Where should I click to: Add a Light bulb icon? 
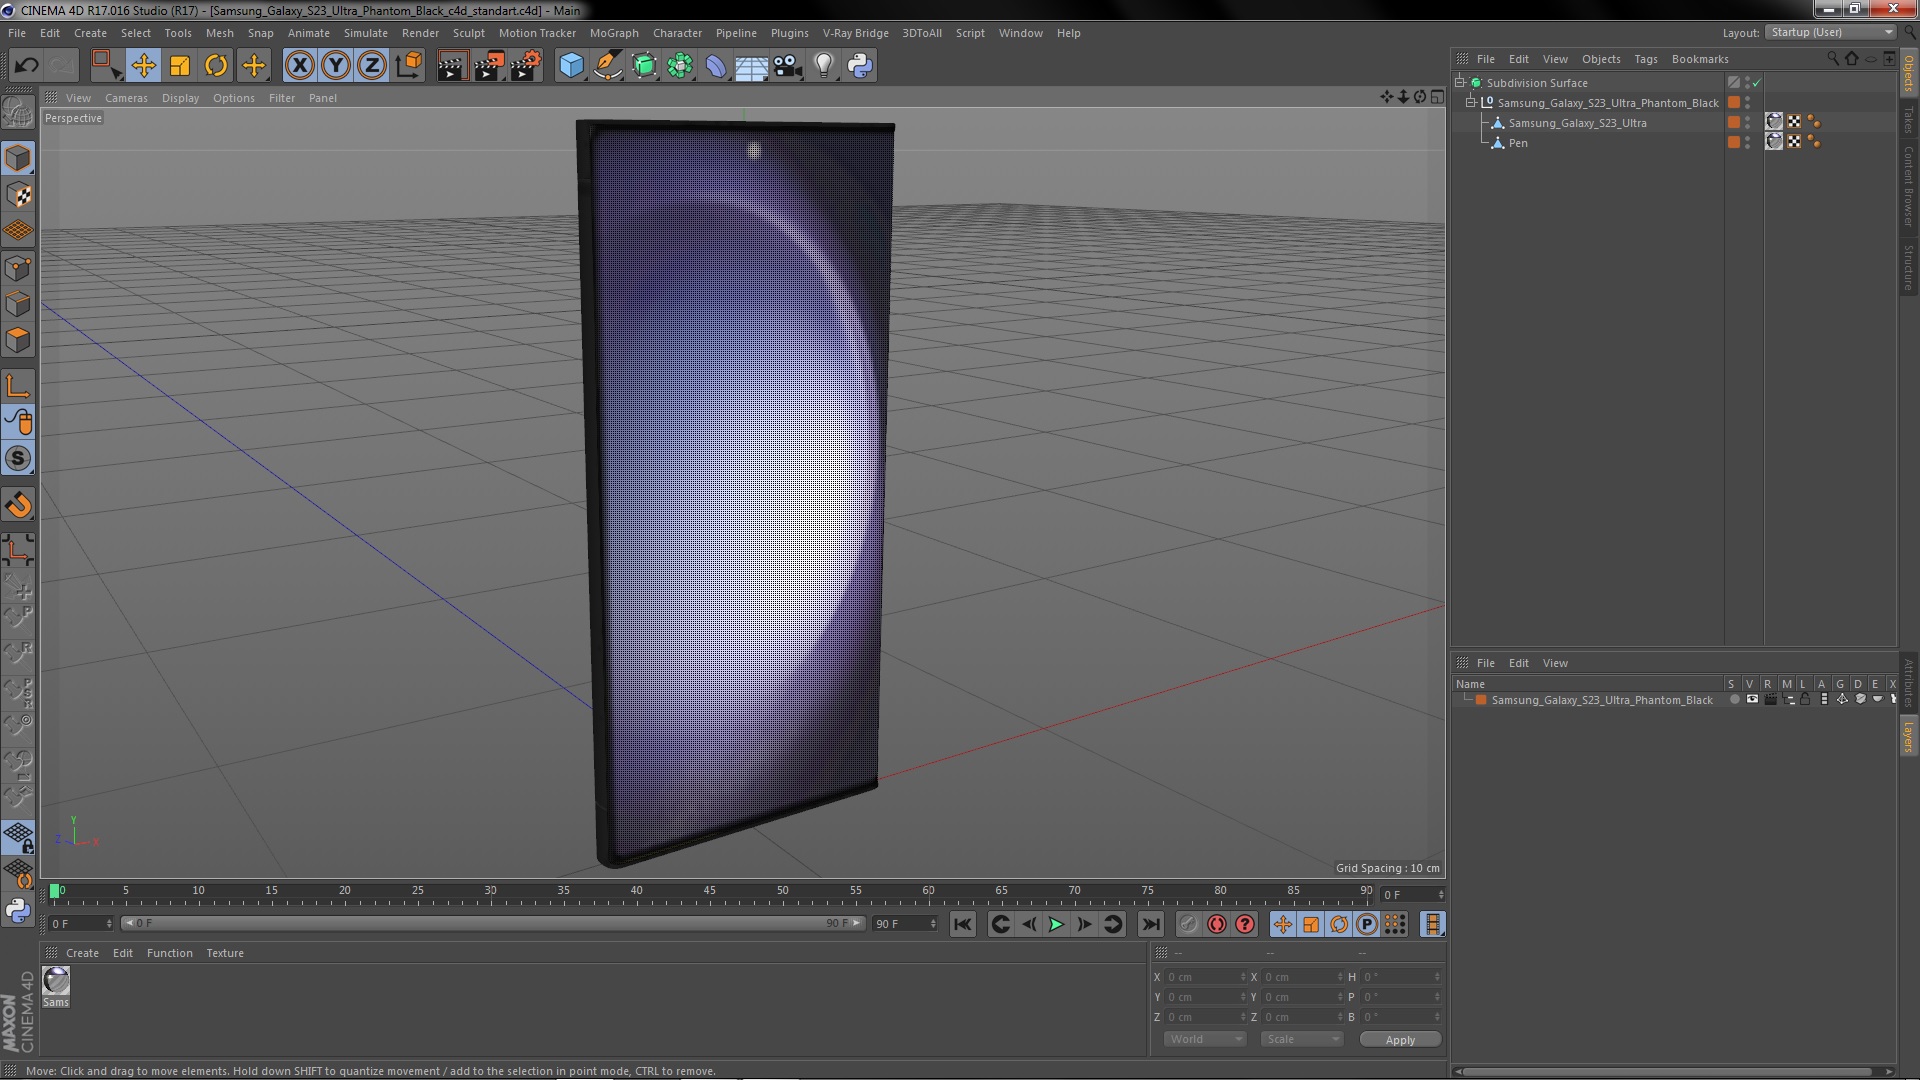(x=824, y=66)
